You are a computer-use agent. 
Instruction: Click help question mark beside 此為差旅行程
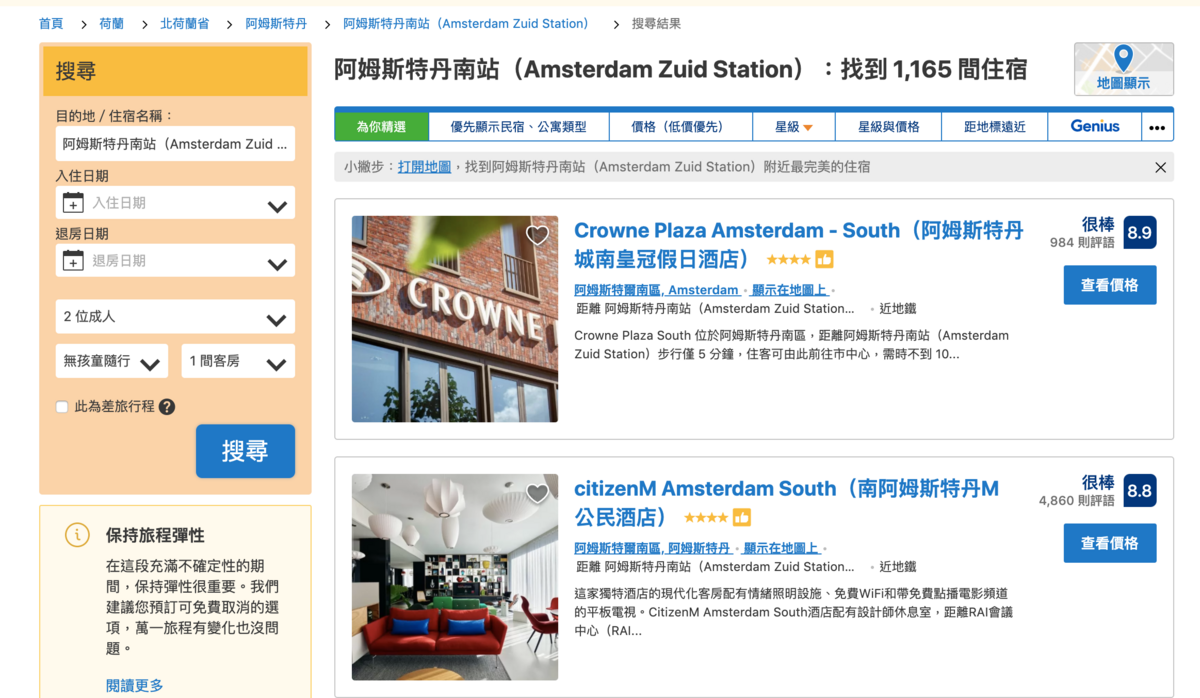(x=167, y=407)
